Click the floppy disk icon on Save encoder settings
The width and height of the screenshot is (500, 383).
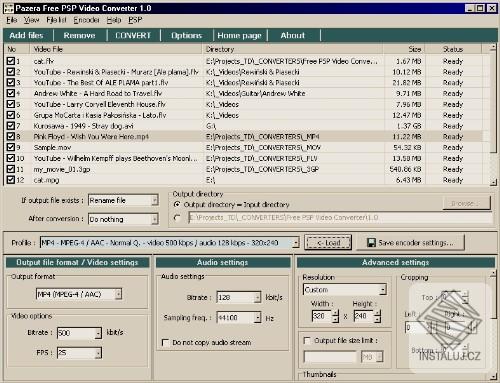point(371,243)
